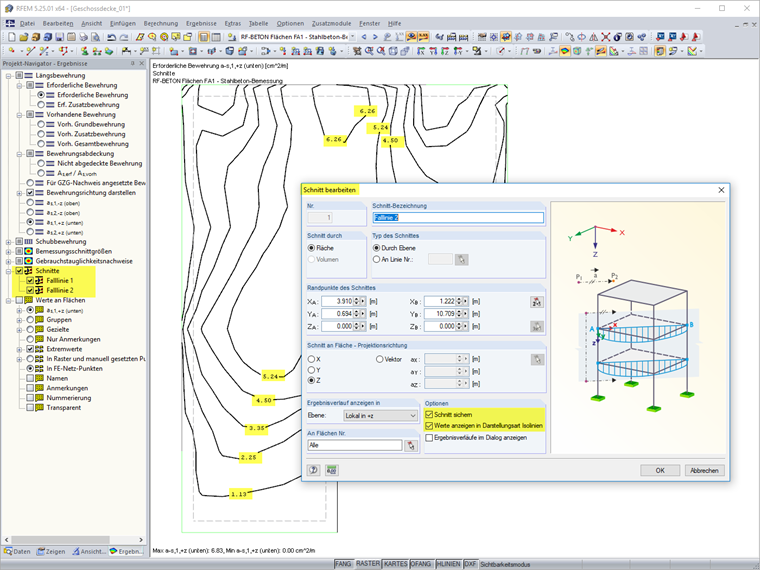This screenshot has width=760, height=570.
Task: Uncheck Schnitt sichern option
Action: 429,414
